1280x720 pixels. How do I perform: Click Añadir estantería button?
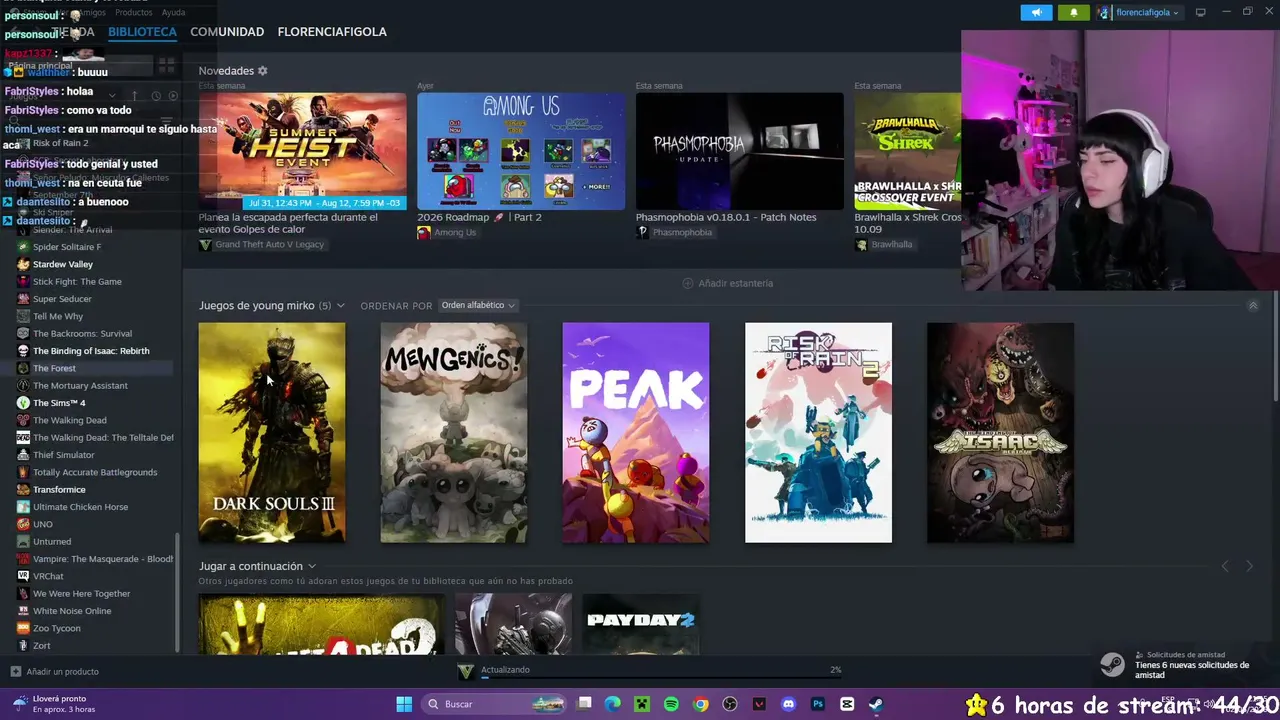click(x=727, y=283)
